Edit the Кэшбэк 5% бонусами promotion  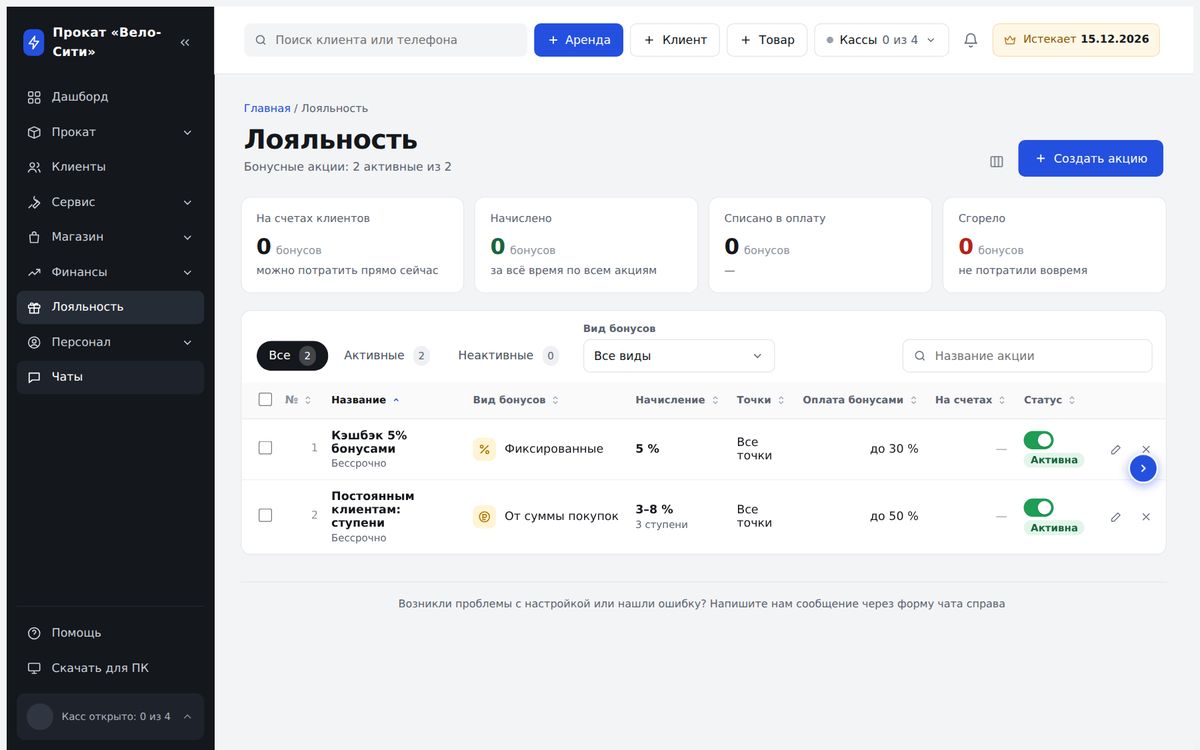[1116, 449]
